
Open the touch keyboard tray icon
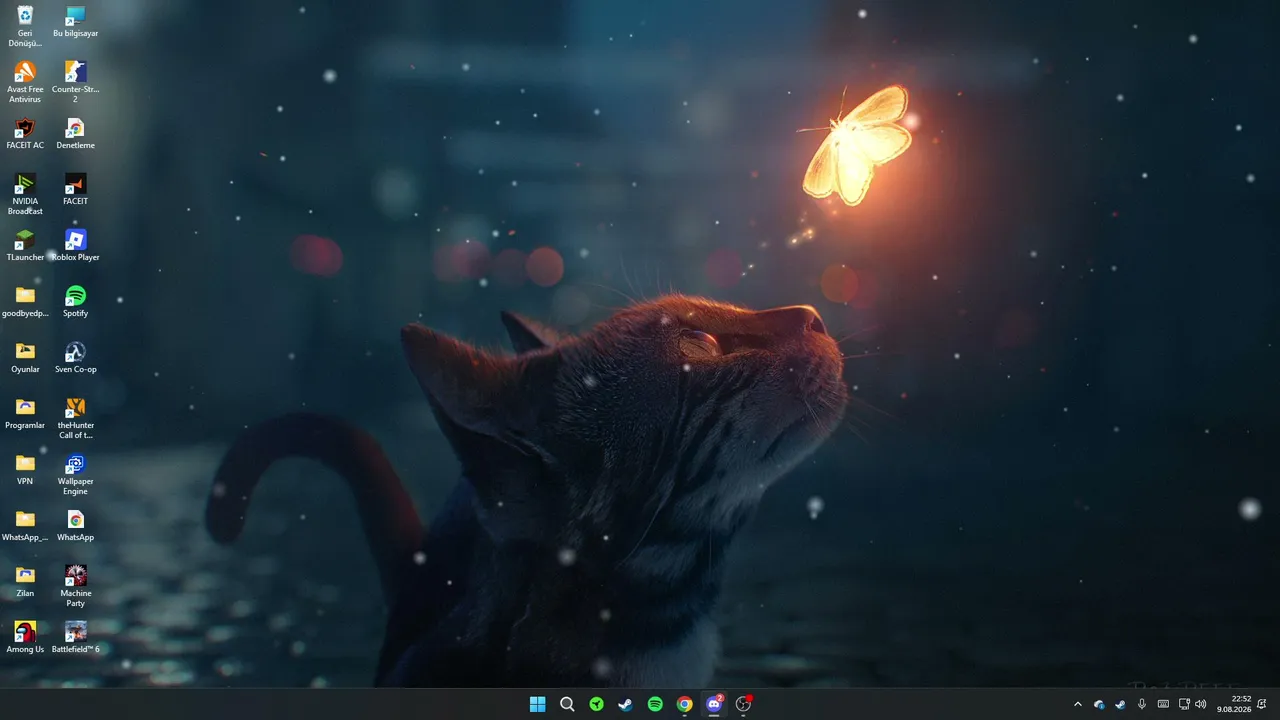(x=1163, y=704)
